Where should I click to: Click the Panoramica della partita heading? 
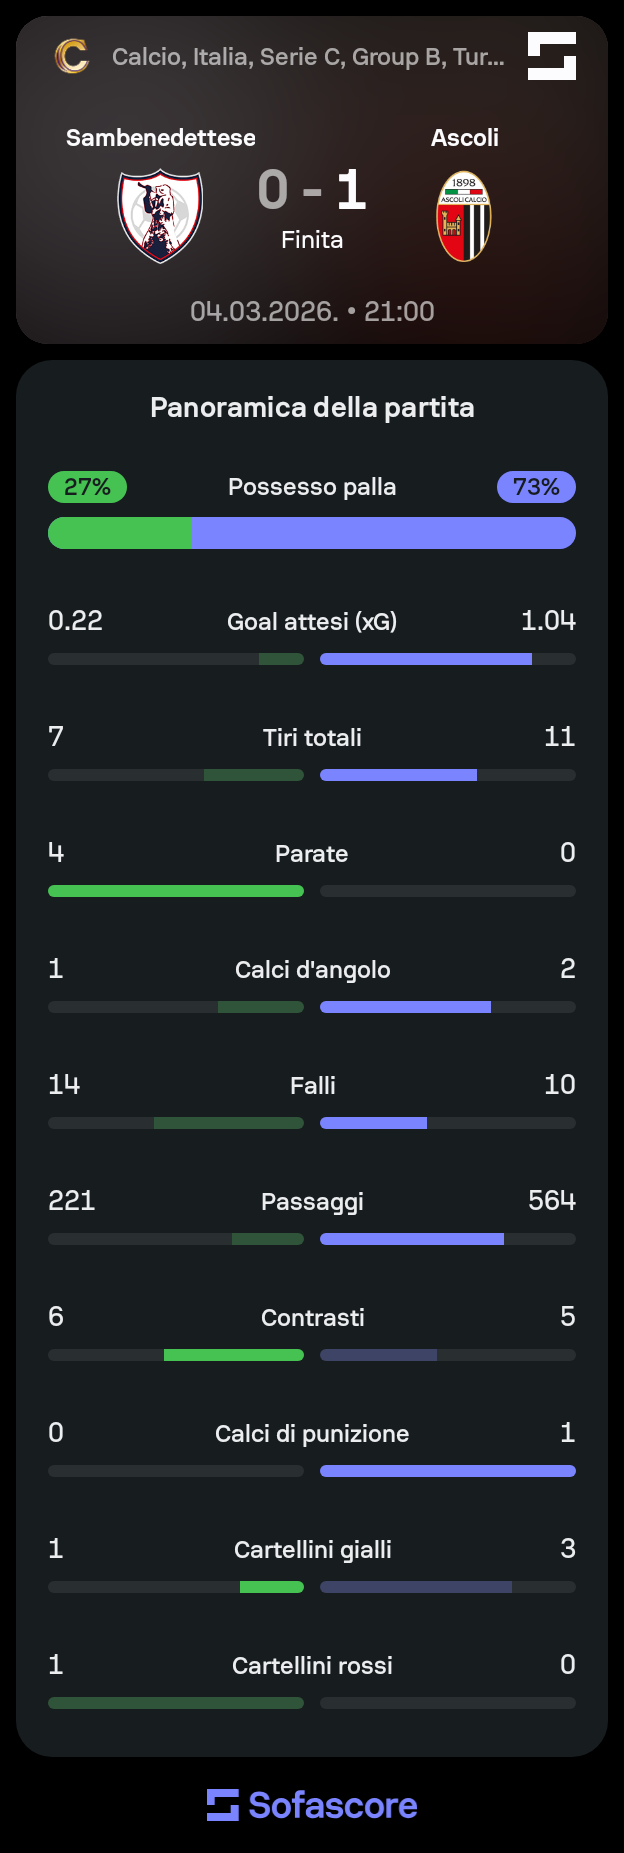[312, 408]
